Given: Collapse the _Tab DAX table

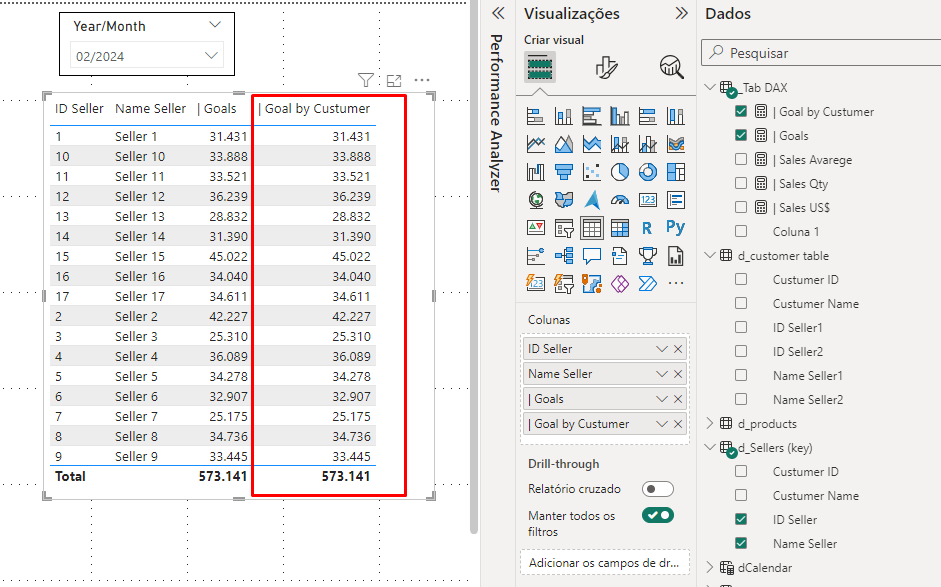Looking at the screenshot, I should pos(710,87).
